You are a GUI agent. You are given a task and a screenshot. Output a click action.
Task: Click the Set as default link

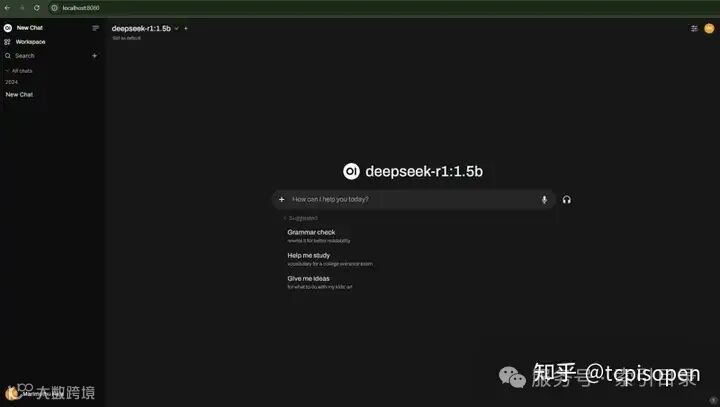click(126, 38)
